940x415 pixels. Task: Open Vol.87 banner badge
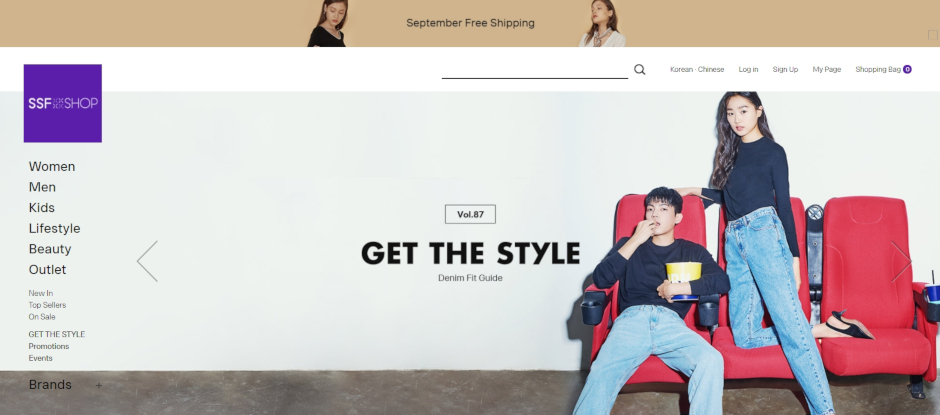470,214
